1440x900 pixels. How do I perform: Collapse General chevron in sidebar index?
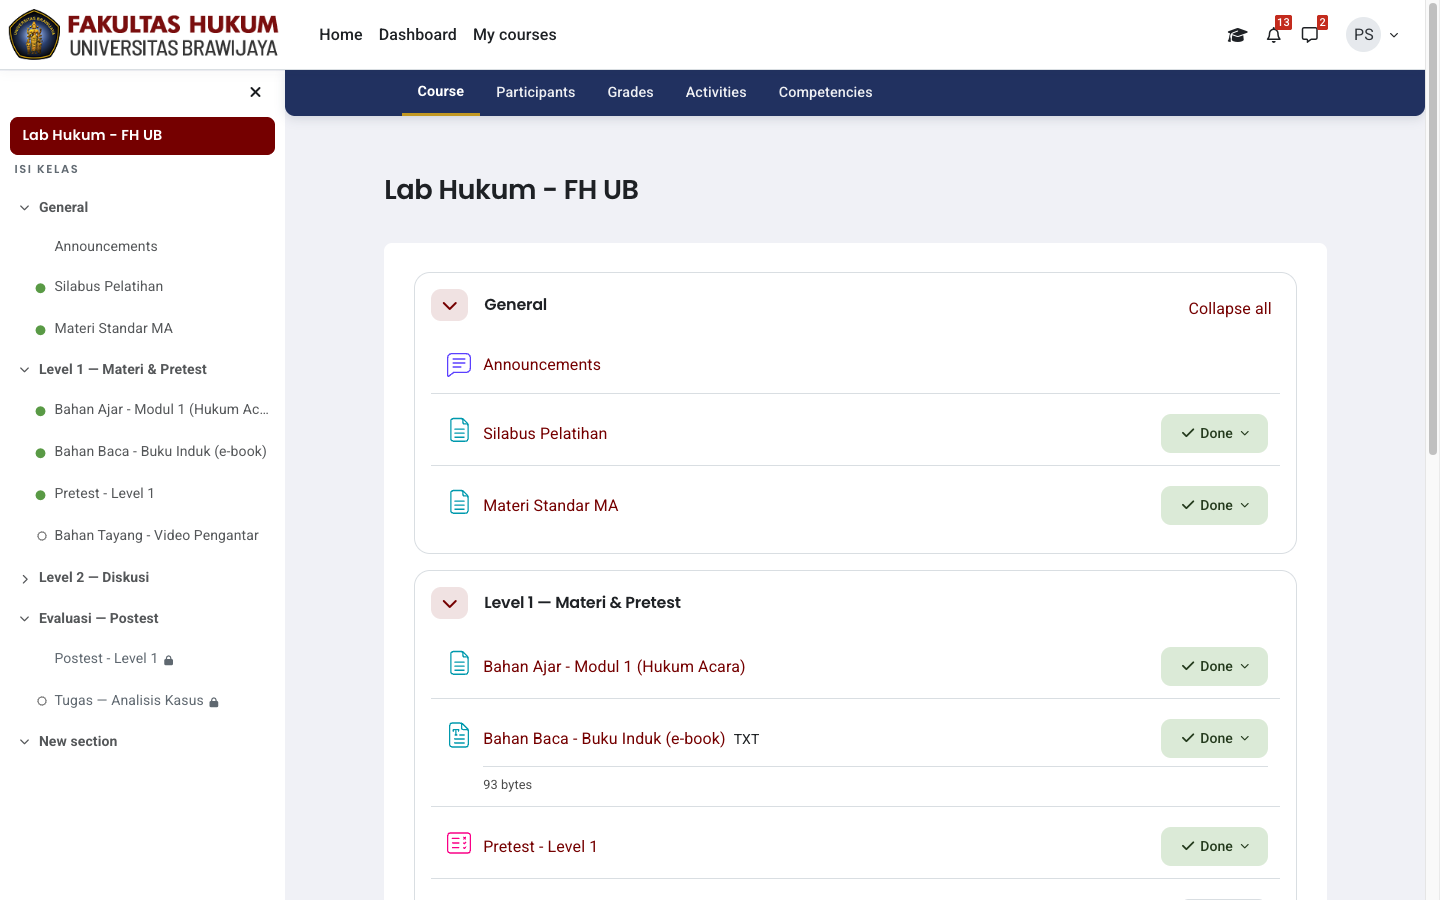point(24,208)
